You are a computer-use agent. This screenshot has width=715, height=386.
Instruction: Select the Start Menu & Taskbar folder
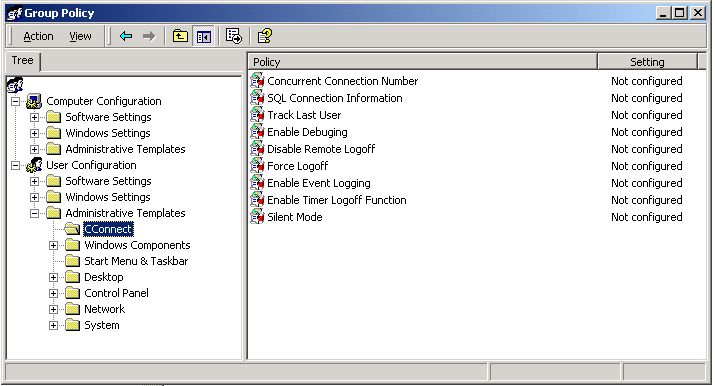(x=136, y=261)
